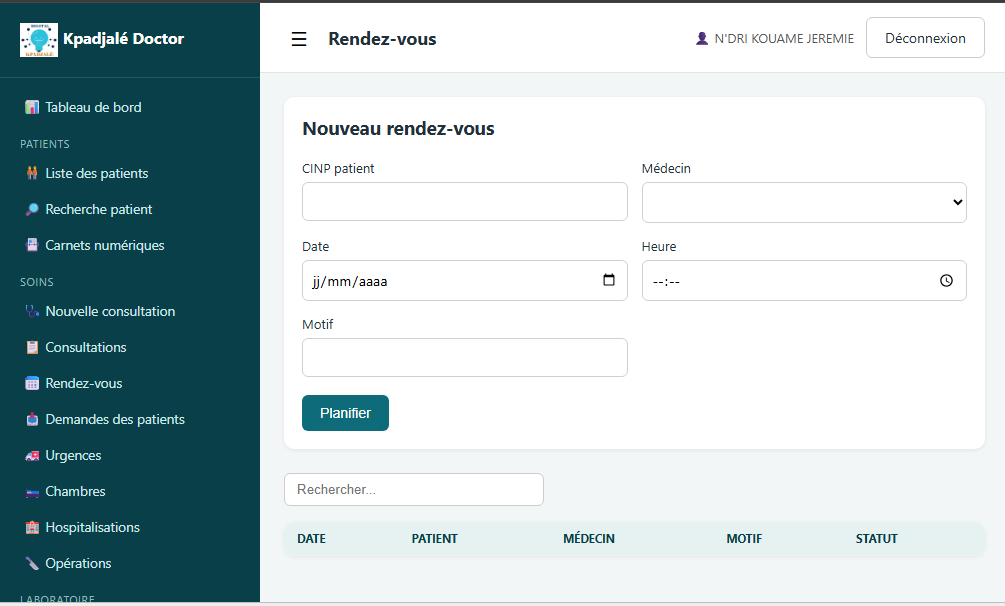Focus the CINP patient input field

coord(465,201)
